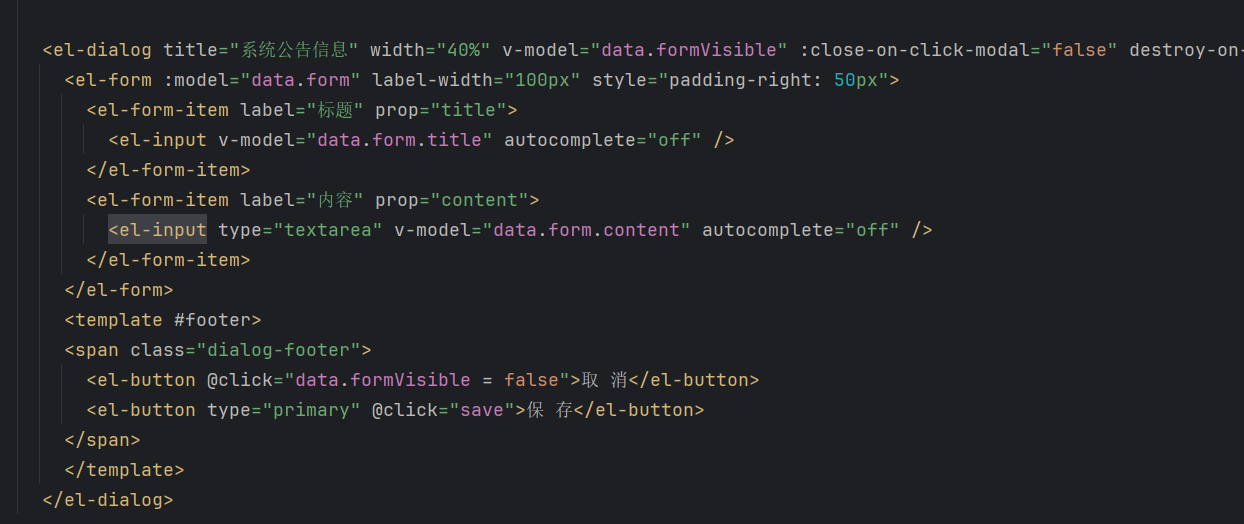This screenshot has height=524, width=1244.
Task: Place cursor on data.formVisible v-model value
Action: [688, 50]
